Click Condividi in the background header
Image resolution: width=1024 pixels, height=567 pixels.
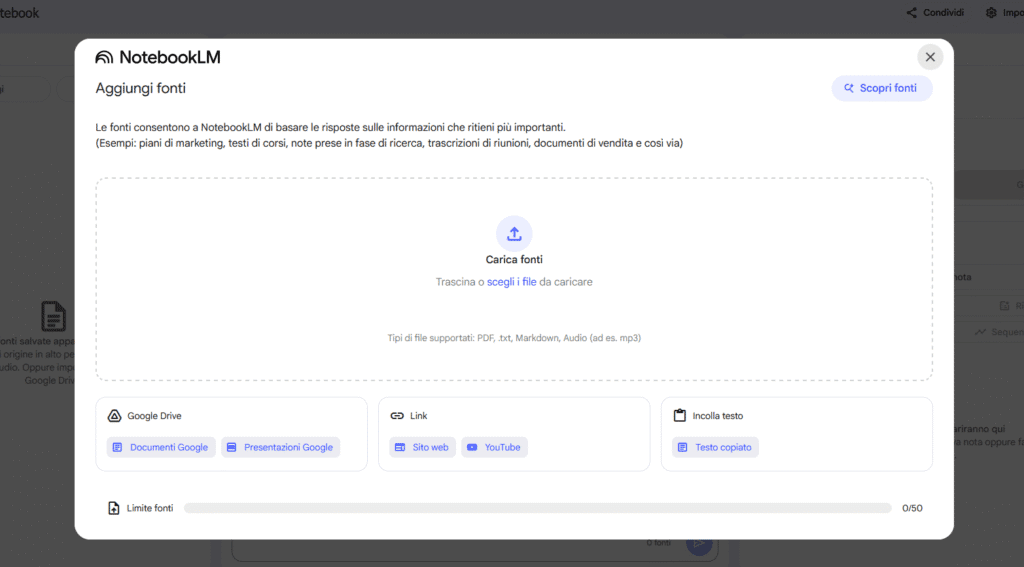point(943,12)
